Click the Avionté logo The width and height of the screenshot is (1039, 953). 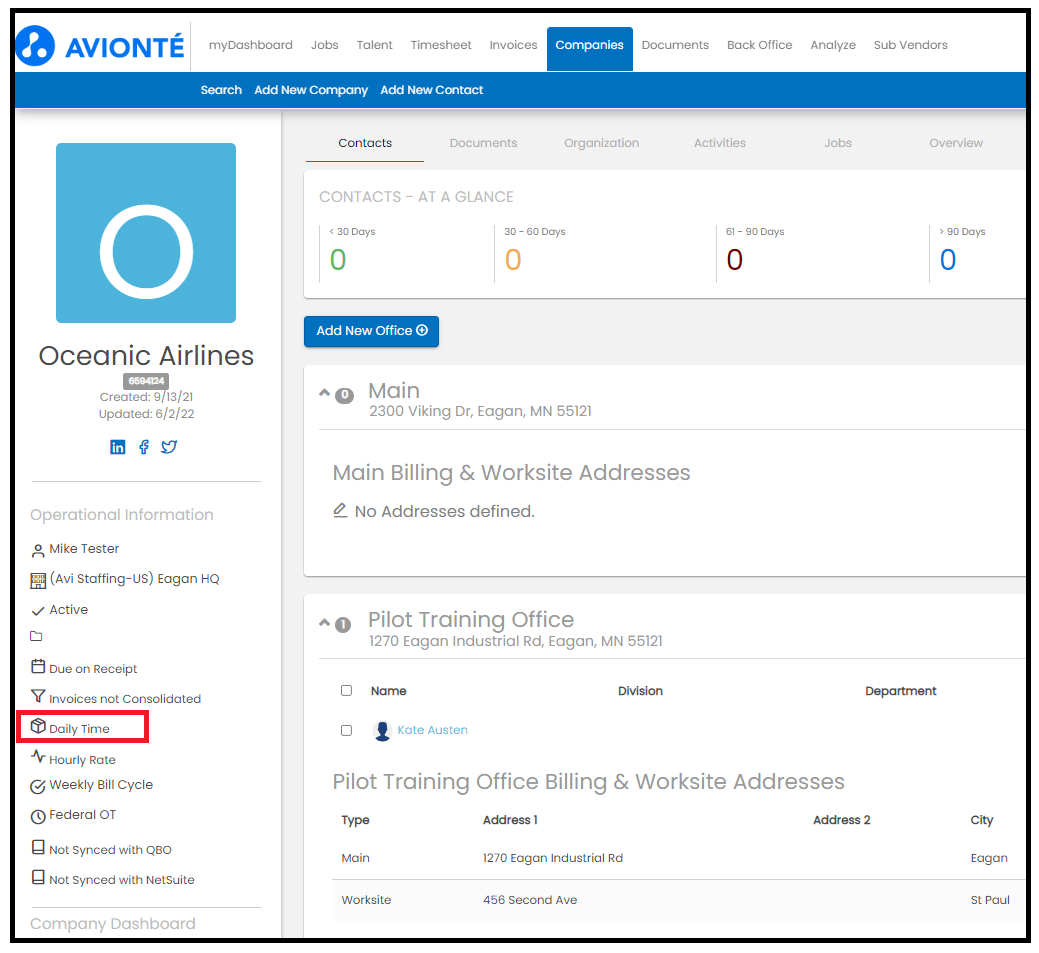click(100, 46)
